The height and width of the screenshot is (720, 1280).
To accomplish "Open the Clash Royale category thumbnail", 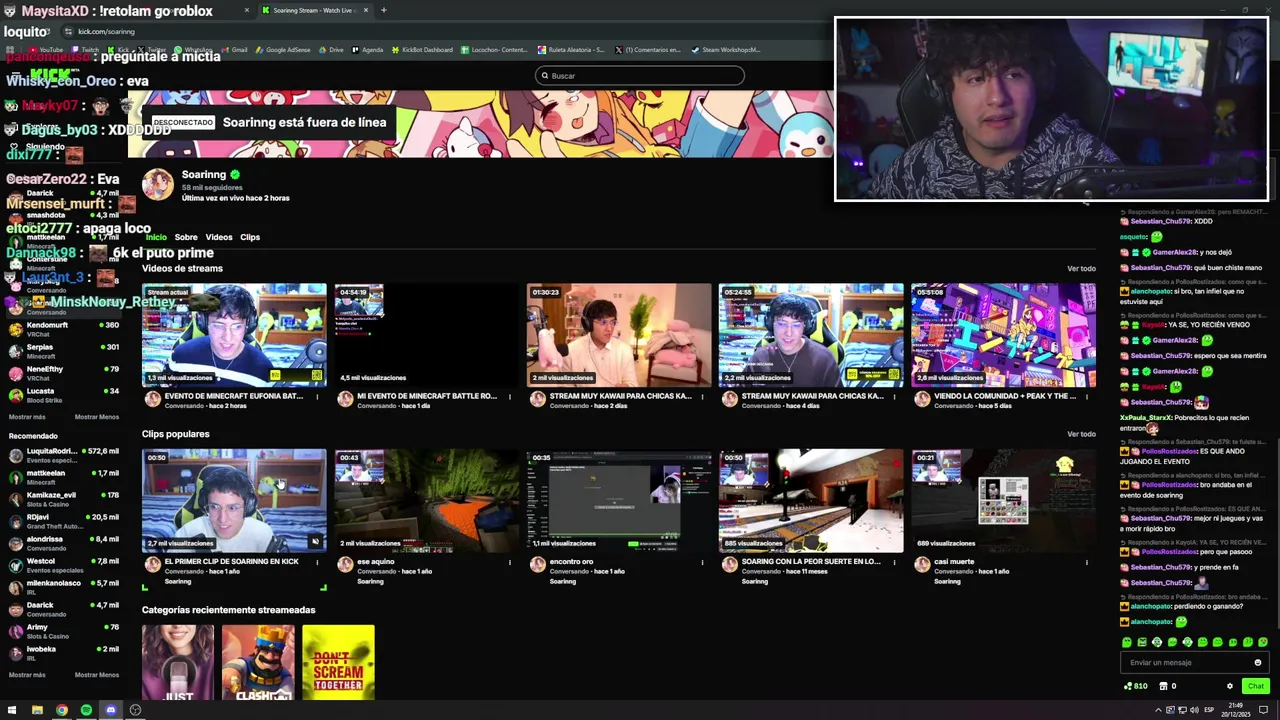I will (x=258, y=663).
